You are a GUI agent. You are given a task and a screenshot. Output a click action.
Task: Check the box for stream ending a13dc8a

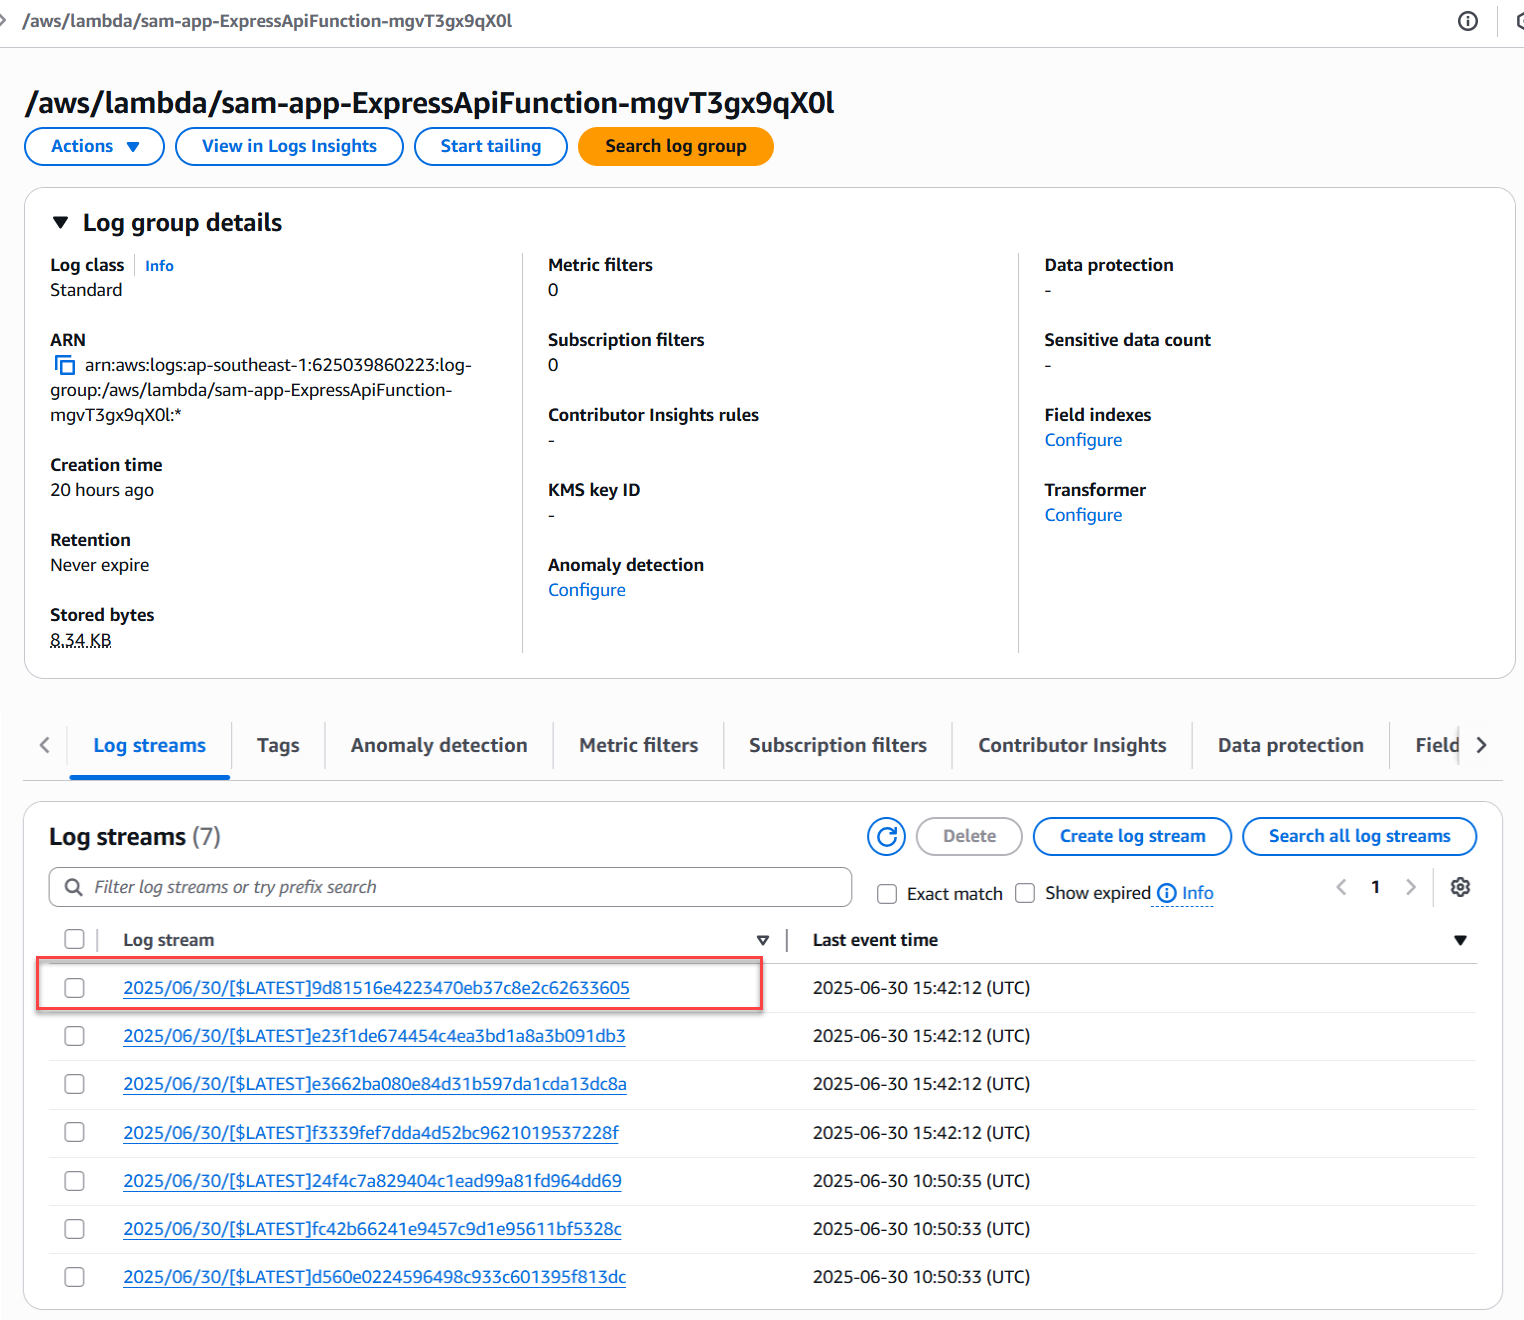[74, 1084]
